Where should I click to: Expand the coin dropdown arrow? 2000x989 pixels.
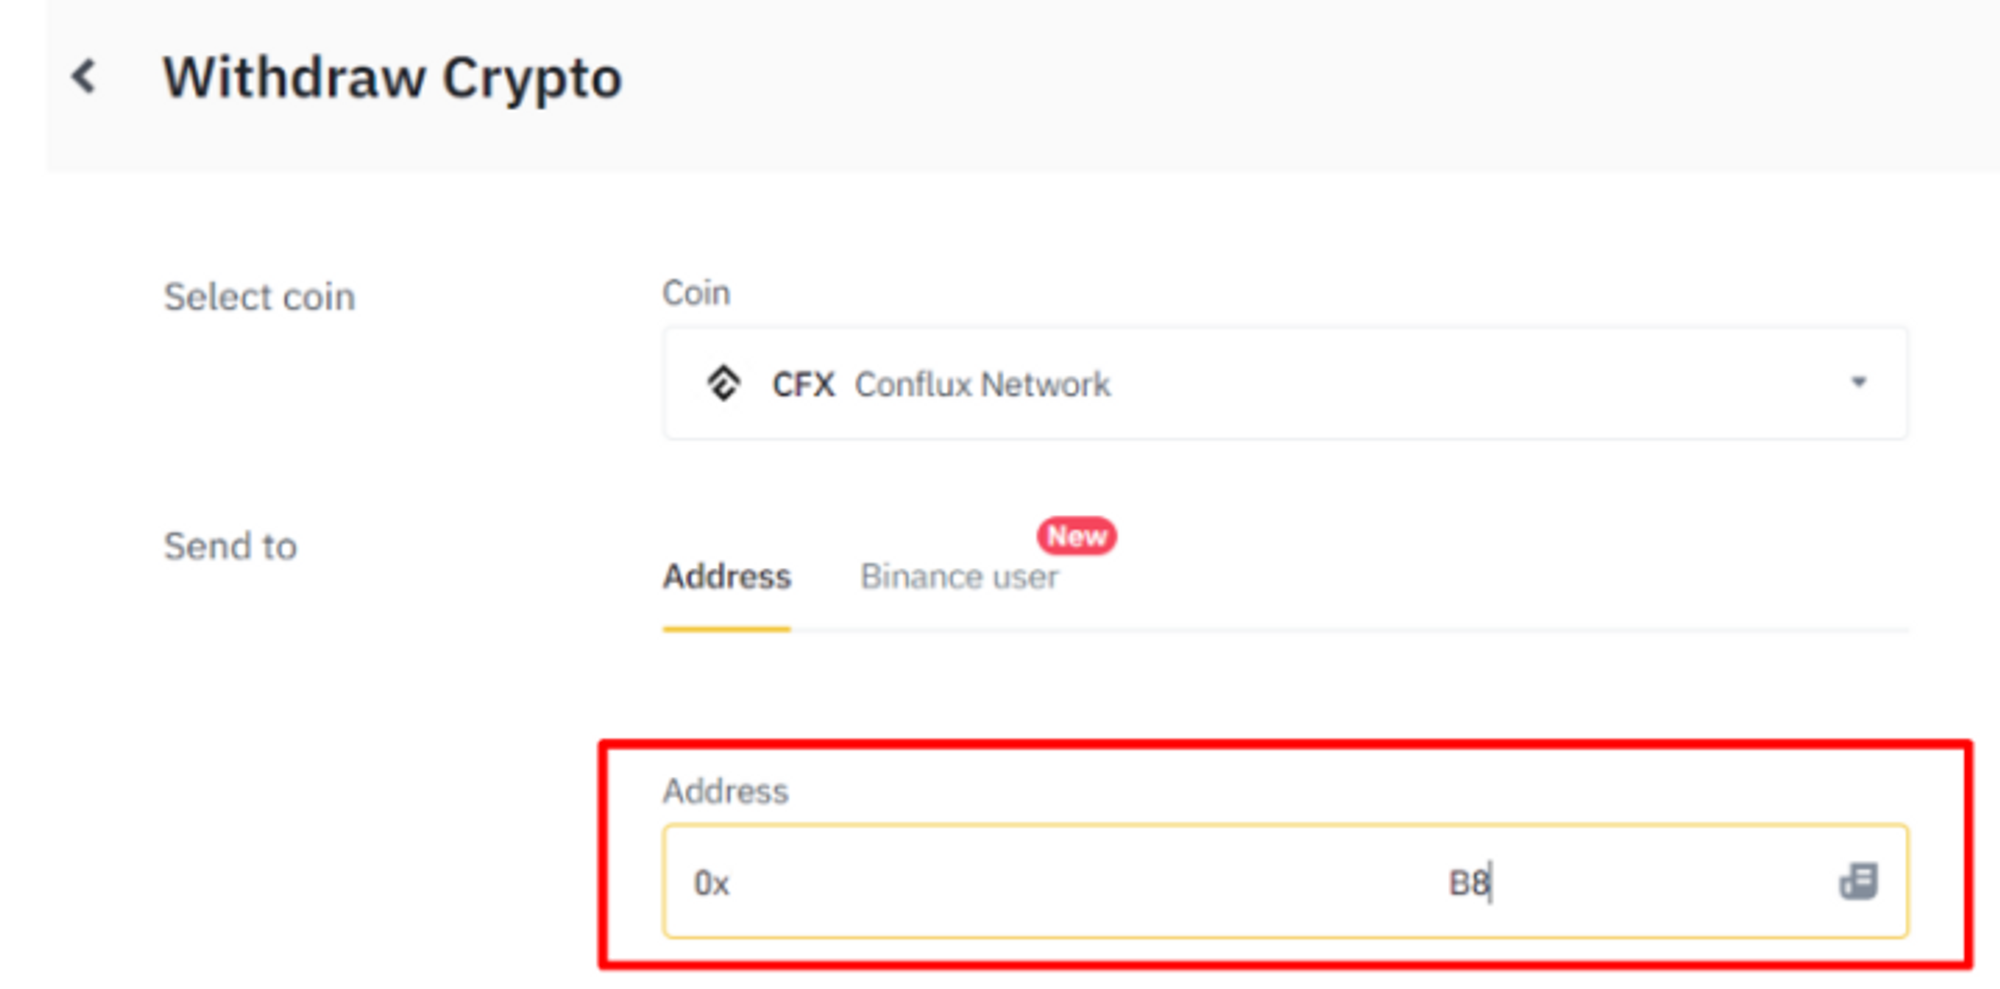(1858, 382)
